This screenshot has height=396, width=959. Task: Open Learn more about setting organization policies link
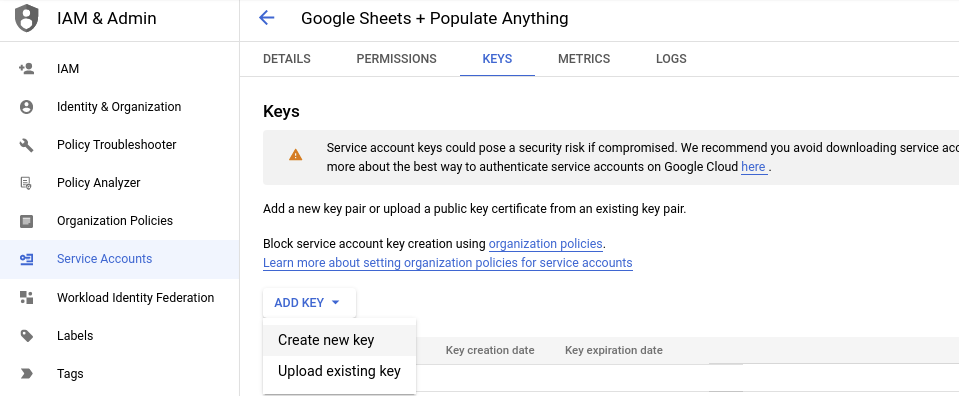[x=448, y=263]
